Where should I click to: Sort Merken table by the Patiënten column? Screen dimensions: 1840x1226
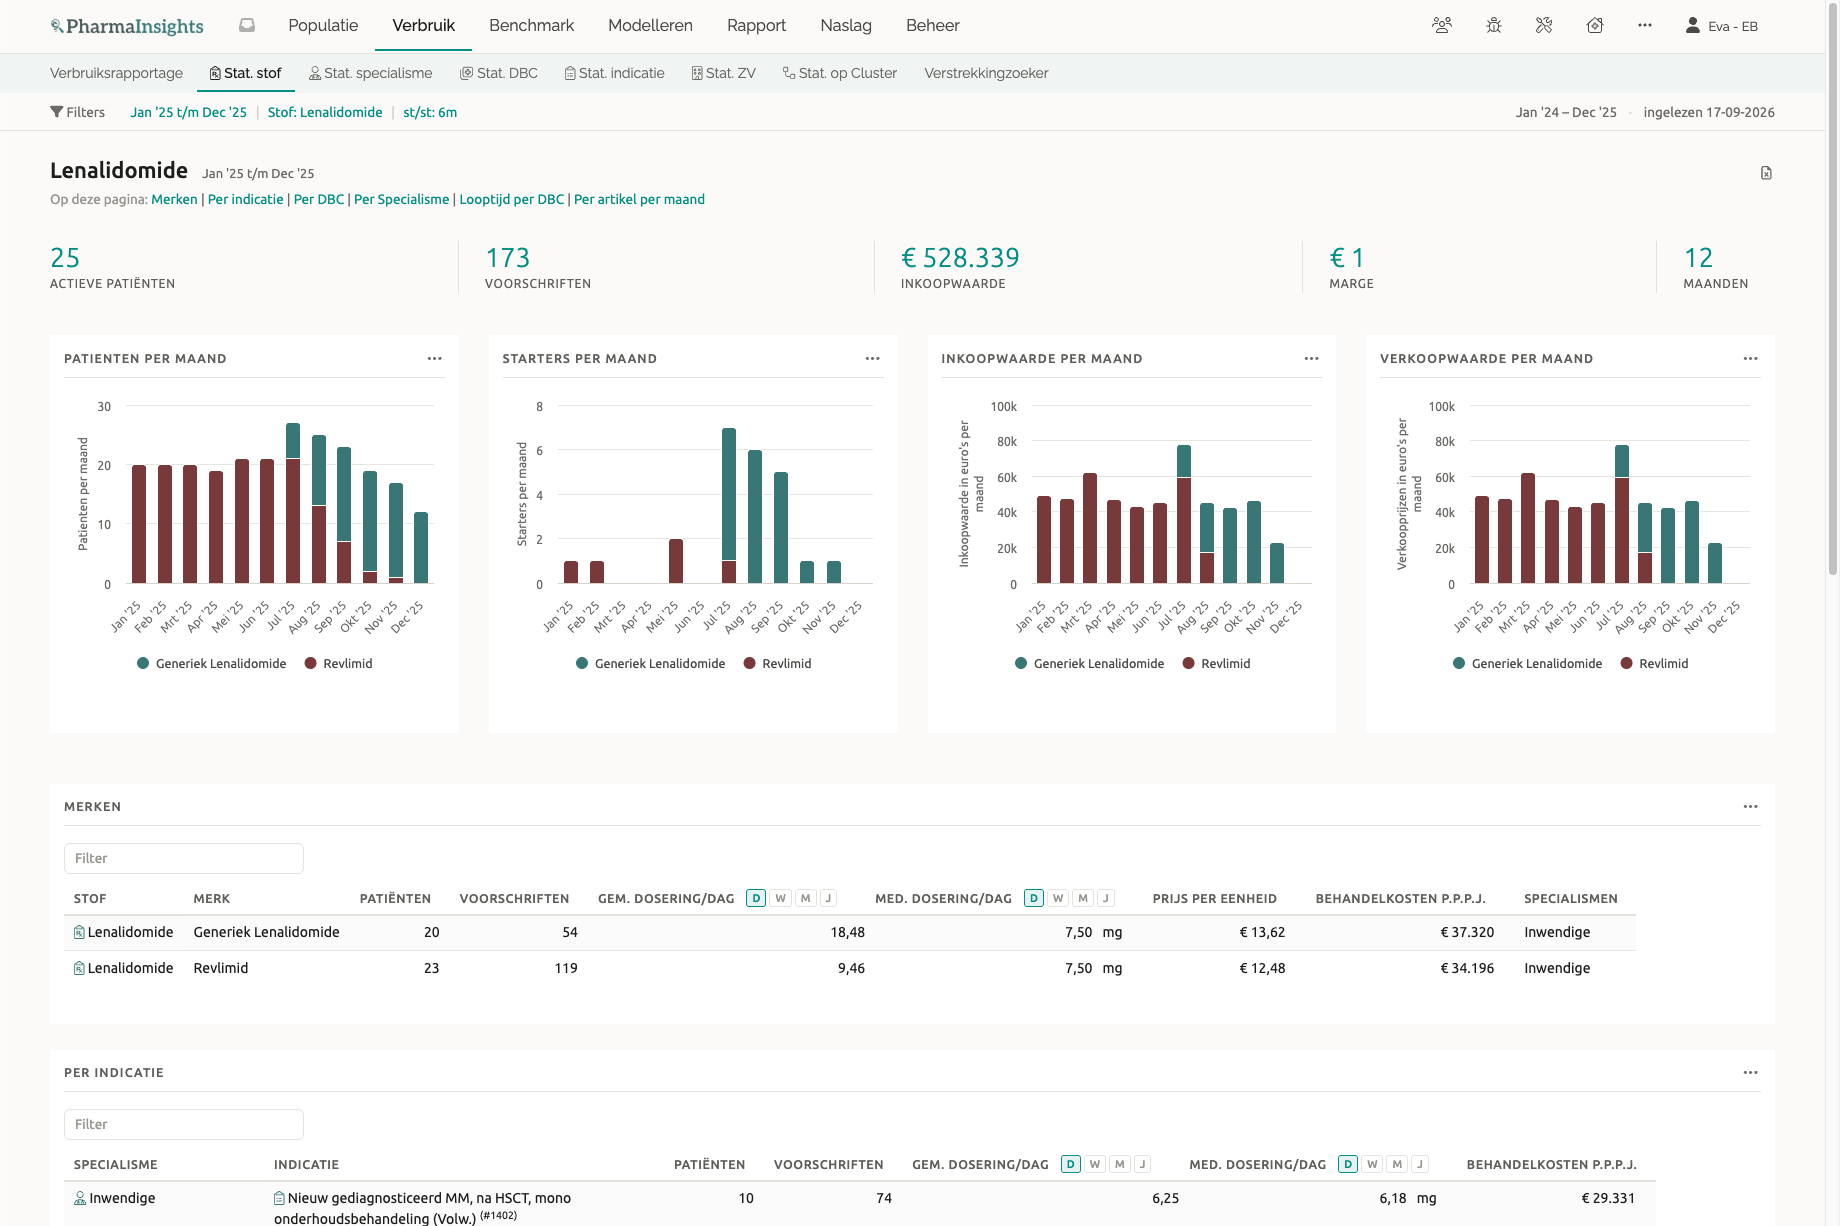pos(395,898)
